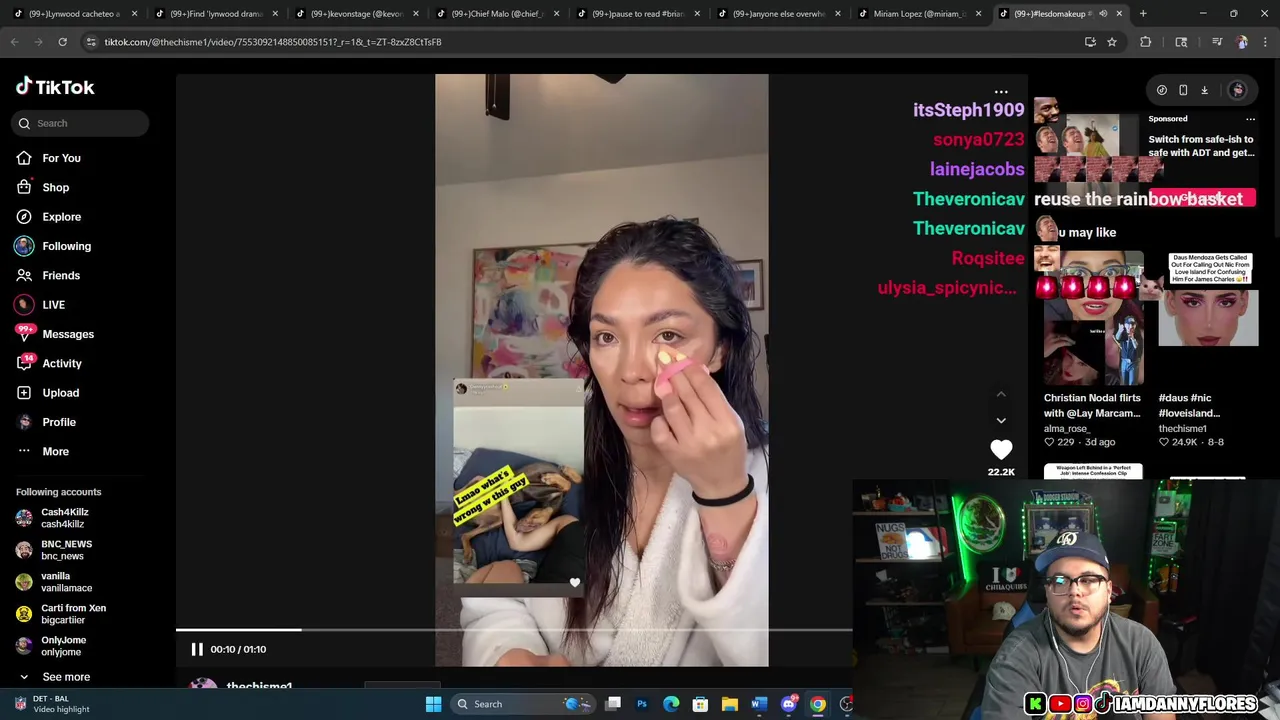Image resolution: width=1280 pixels, height=720 pixels.
Task: View site information icon in address bar
Action: click(91, 42)
